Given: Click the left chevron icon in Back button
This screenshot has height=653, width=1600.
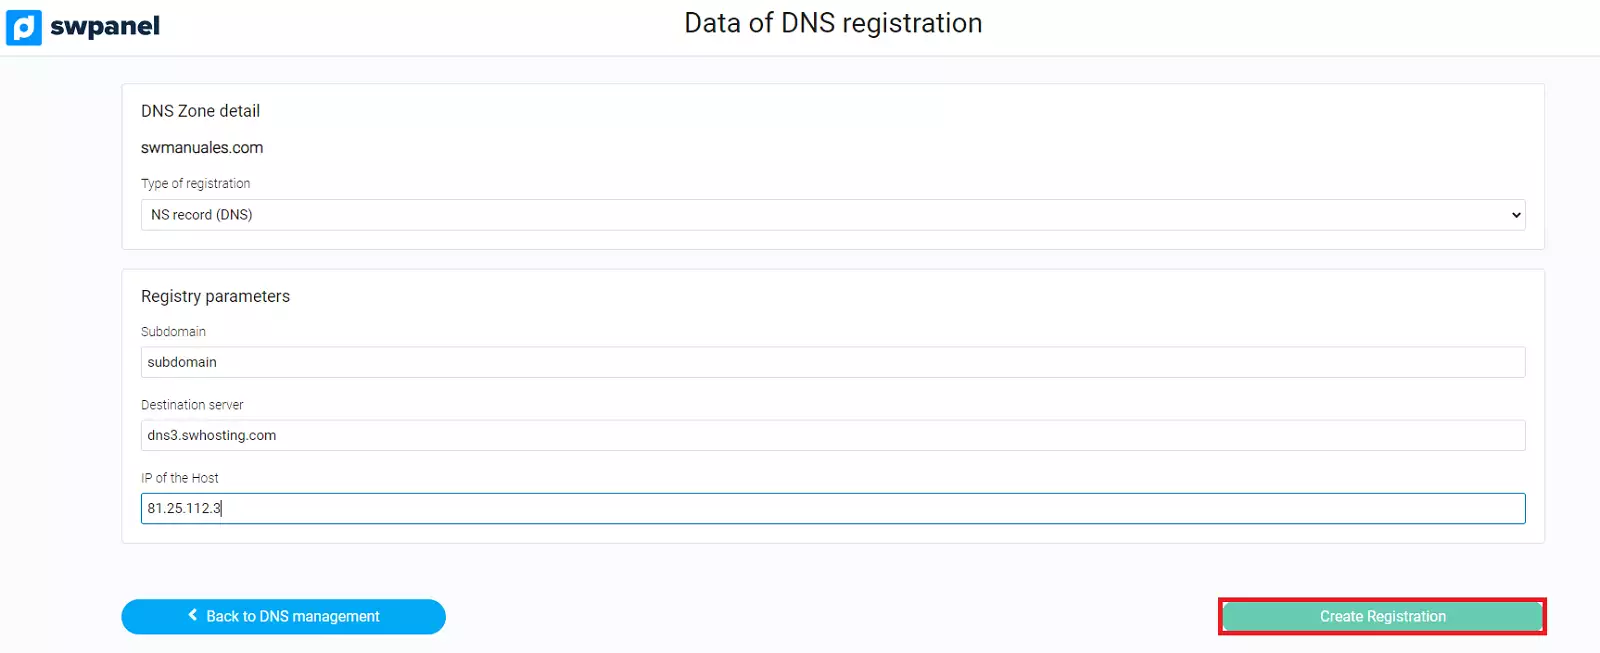Looking at the screenshot, I should (193, 615).
